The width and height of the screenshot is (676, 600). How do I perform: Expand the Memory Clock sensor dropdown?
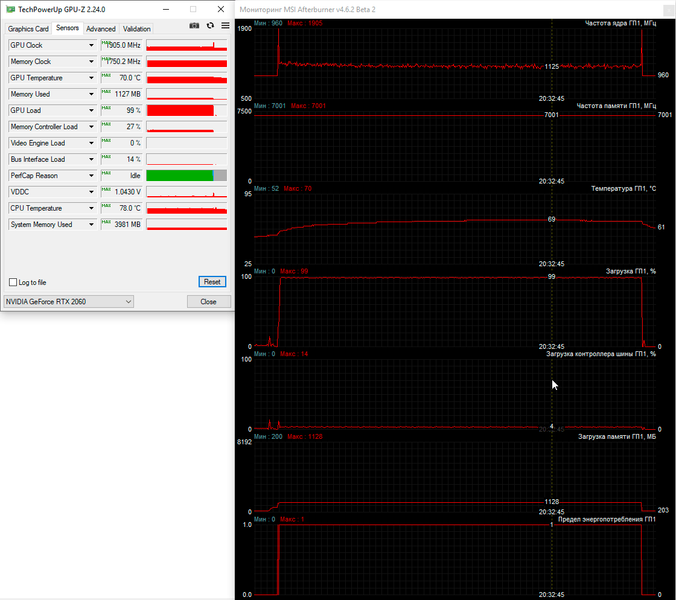[91, 62]
